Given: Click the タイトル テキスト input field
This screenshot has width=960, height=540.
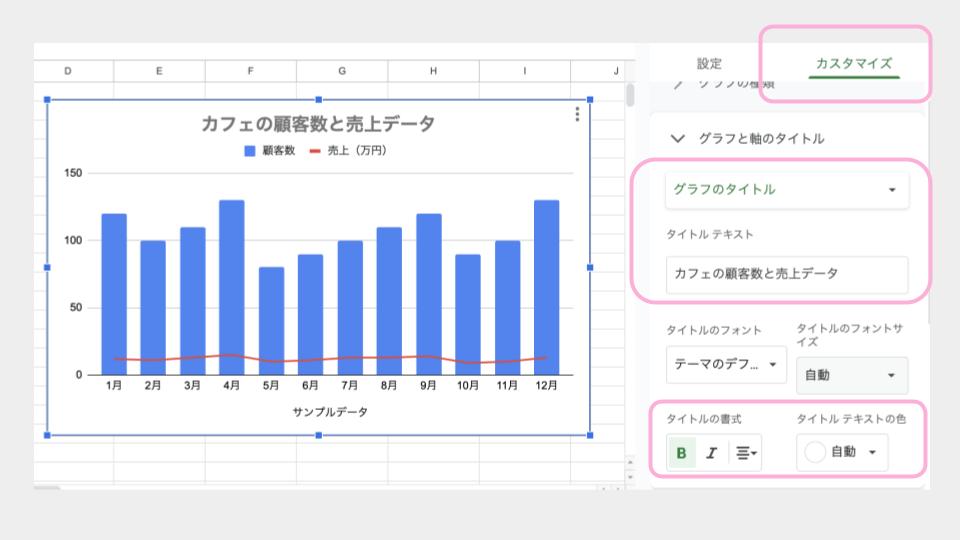Looking at the screenshot, I should pyautogui.click(x=787, y=273).
